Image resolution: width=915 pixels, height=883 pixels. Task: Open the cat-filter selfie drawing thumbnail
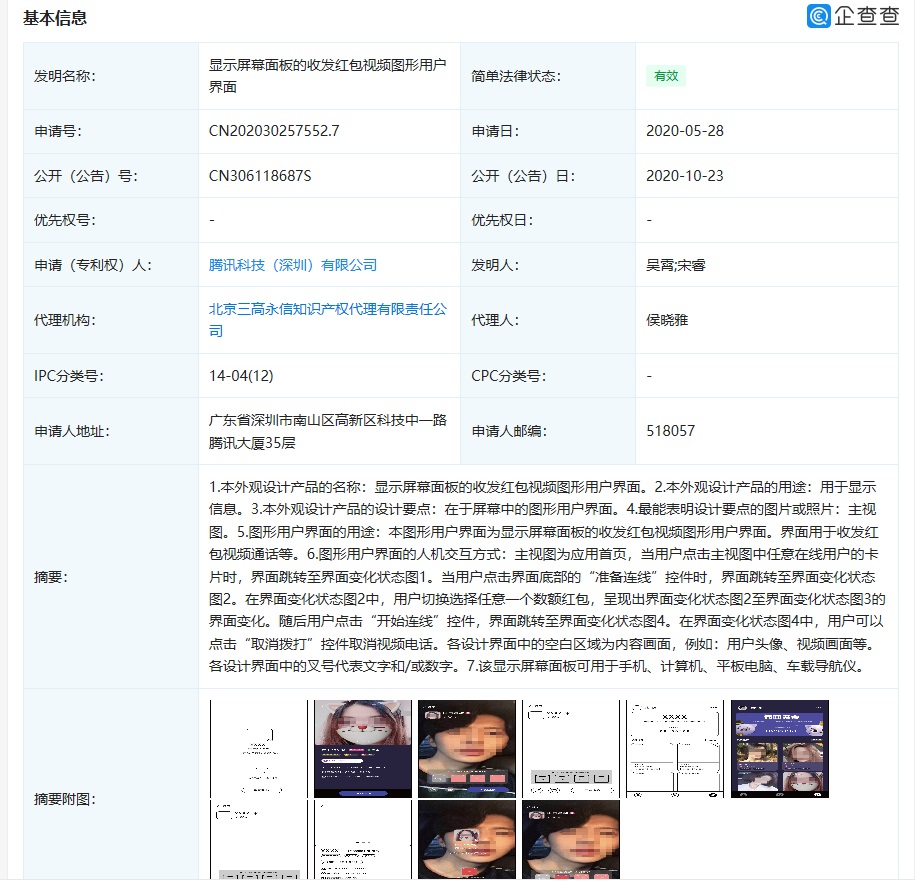[362, 747]
